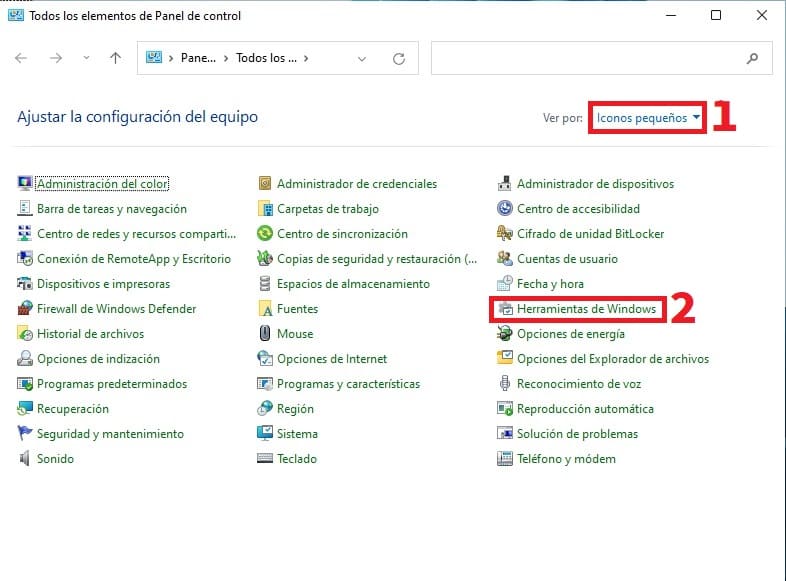Click the Historial de archivos icon
Viewport: 786px width, 581px height.
tap(25, 334)
